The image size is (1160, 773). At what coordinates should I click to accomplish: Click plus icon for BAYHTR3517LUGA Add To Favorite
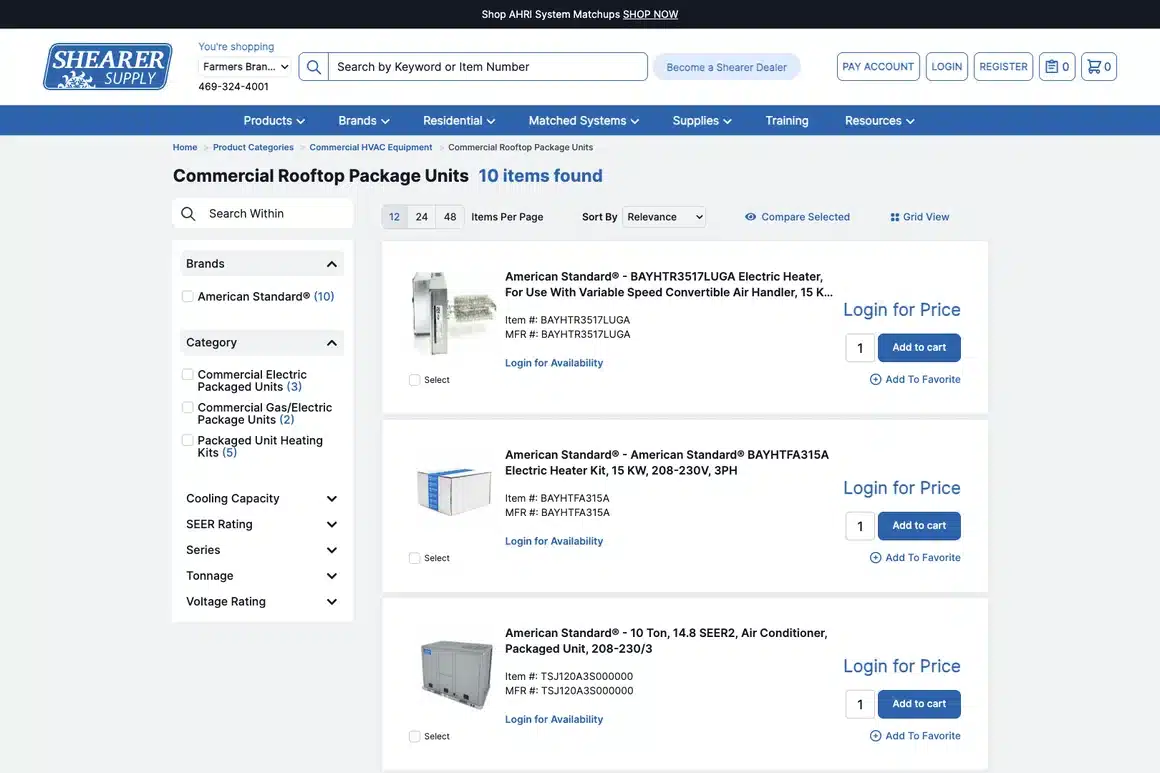coord(875,379)
